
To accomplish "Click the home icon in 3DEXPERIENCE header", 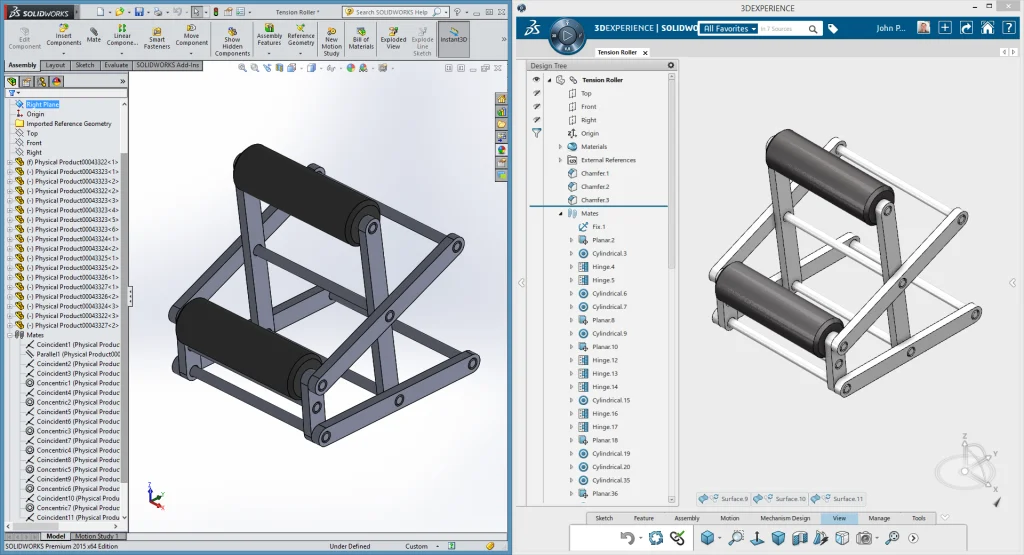I will click(x=987, y=28).
